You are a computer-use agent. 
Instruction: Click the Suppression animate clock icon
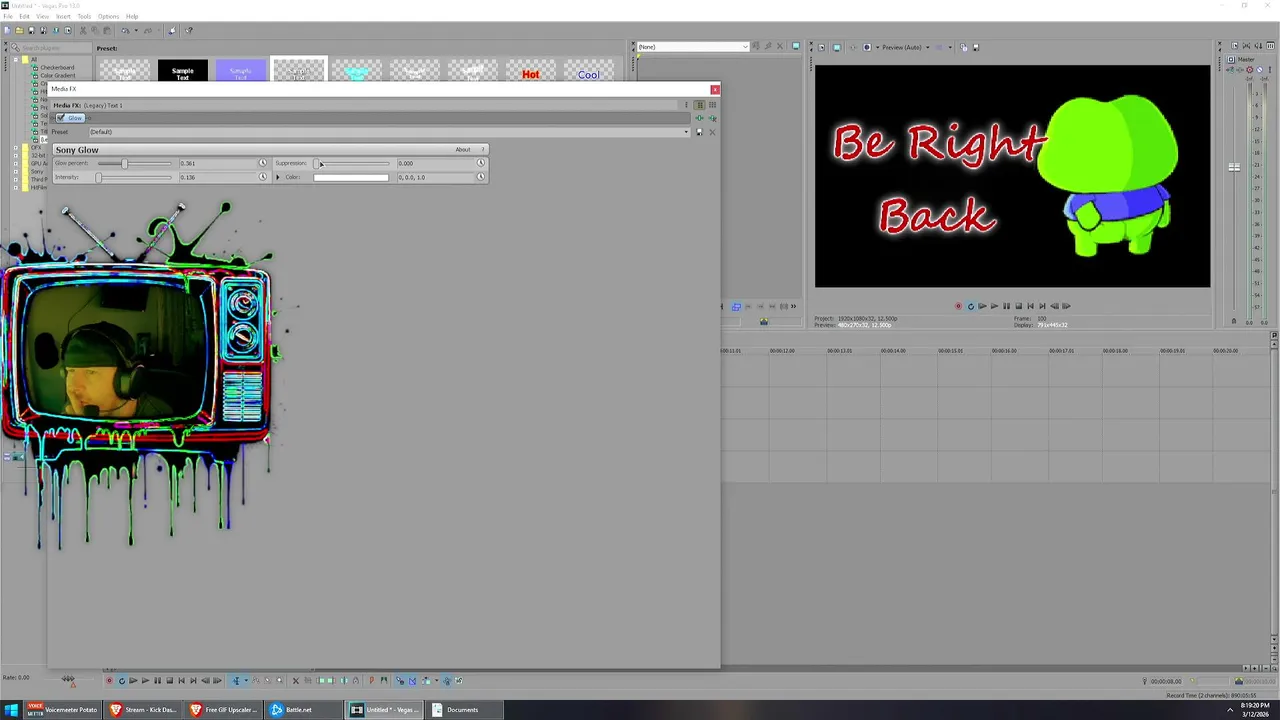(x=481, y=163)
